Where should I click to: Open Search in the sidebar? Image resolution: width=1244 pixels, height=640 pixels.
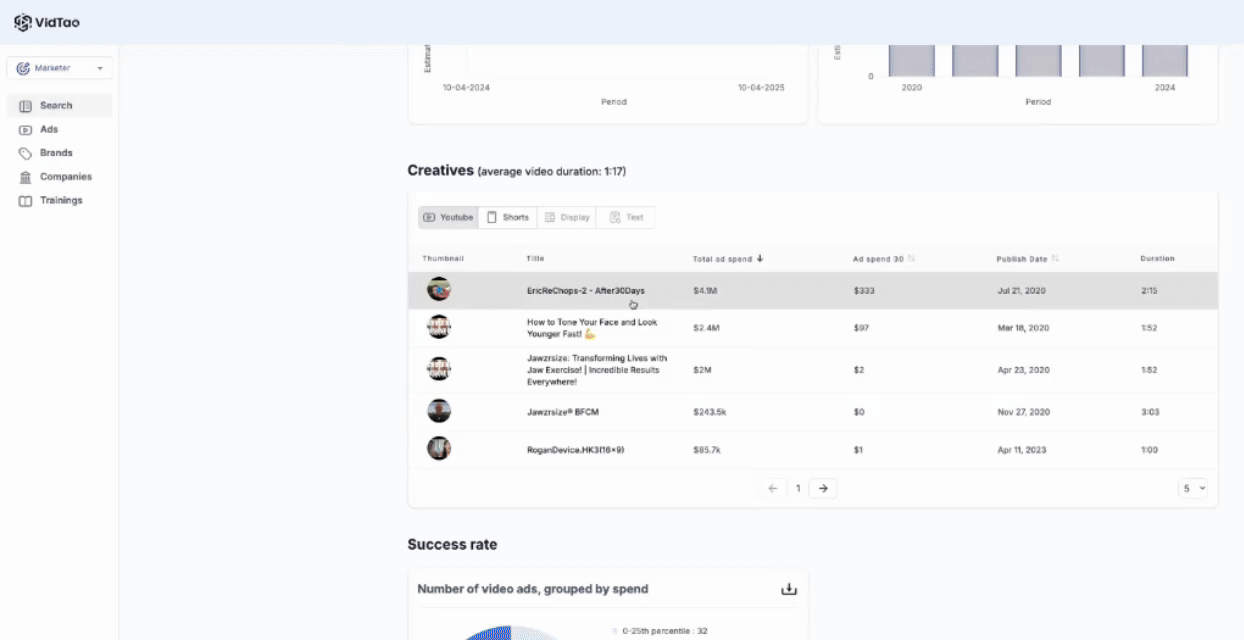pyautogui.click(x=57, y=105)
